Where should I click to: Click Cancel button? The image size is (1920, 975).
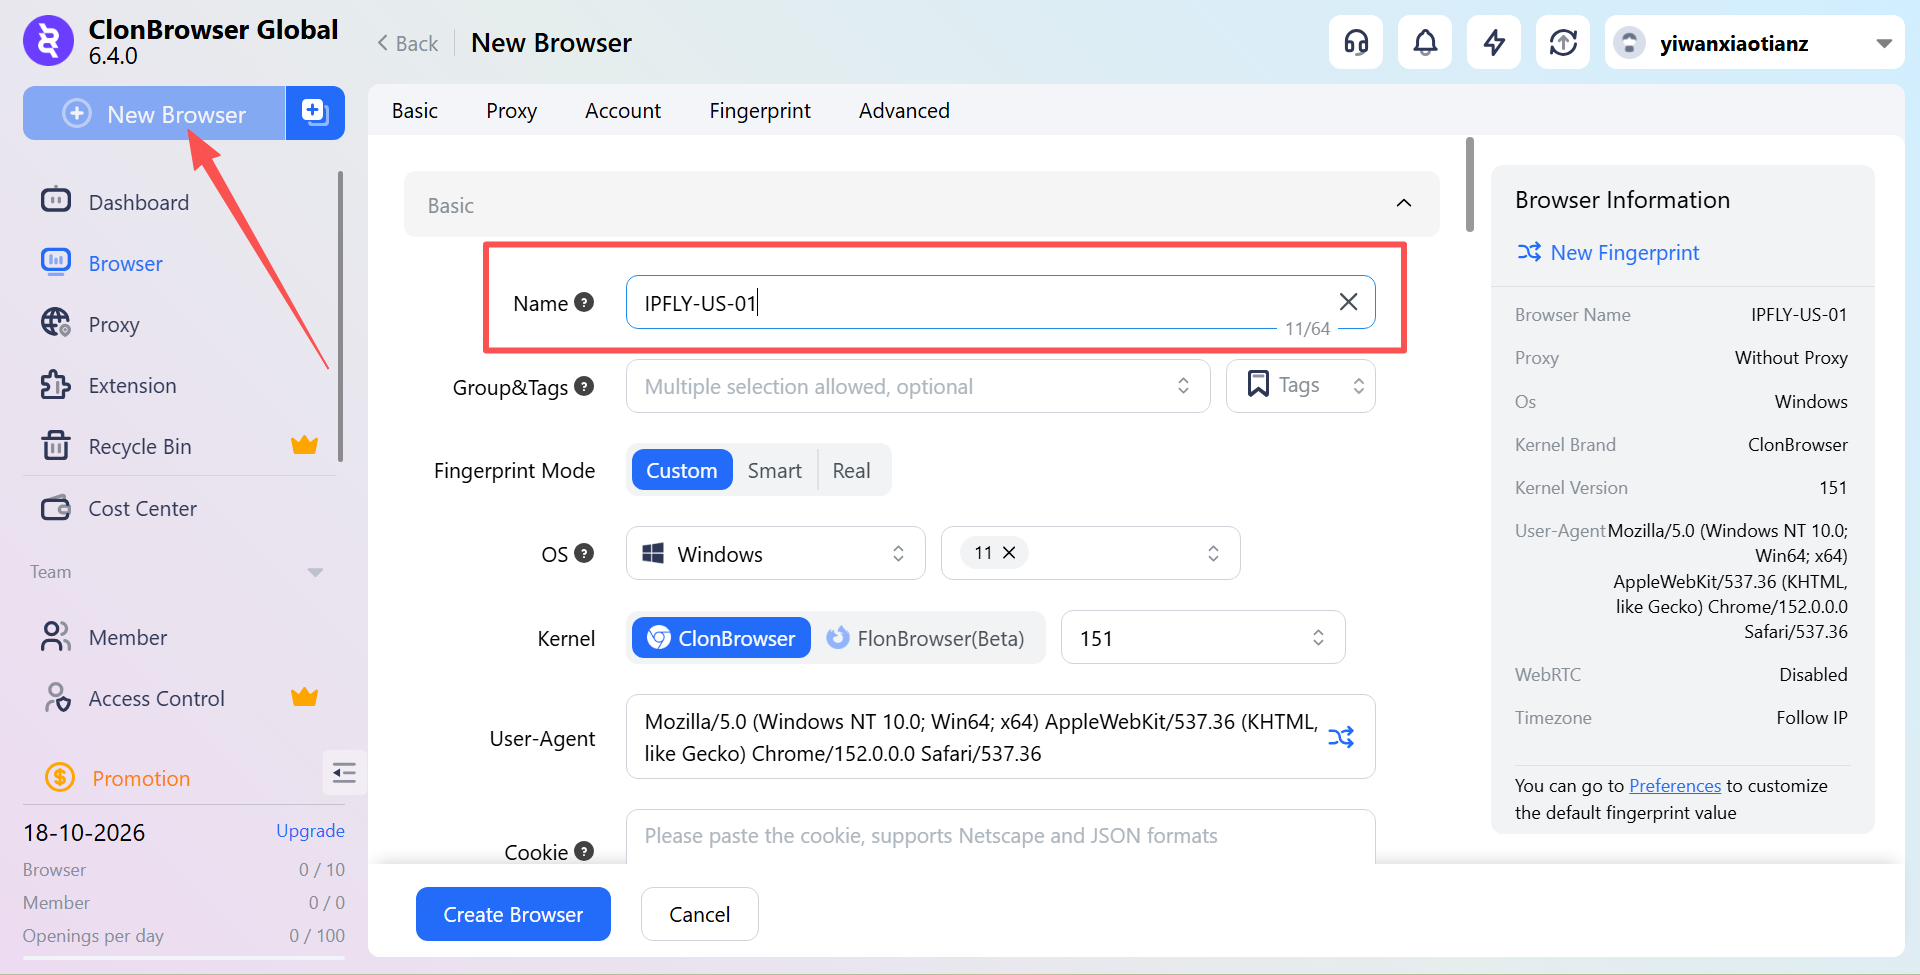pos(700,914)
